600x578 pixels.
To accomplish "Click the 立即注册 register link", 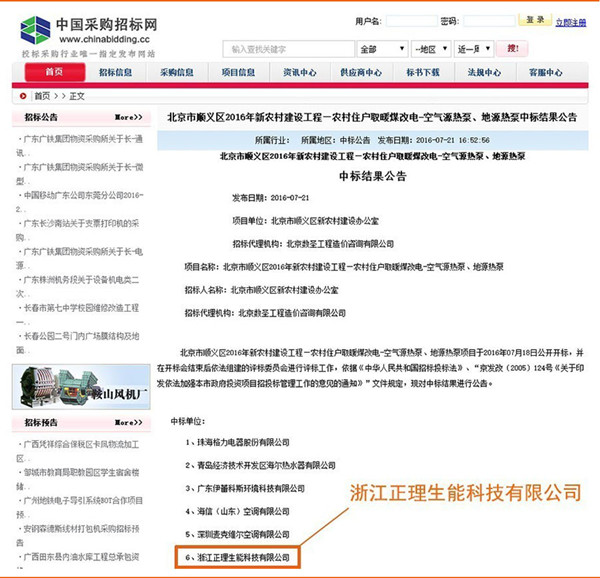I will pyautogui.click(x=571, y=21).
